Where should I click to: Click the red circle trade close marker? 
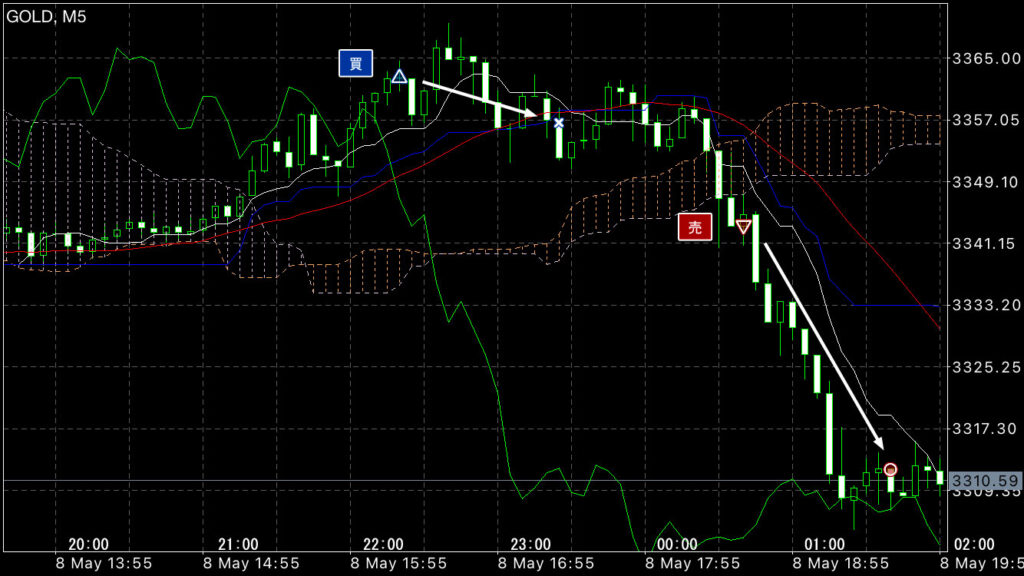890,469
